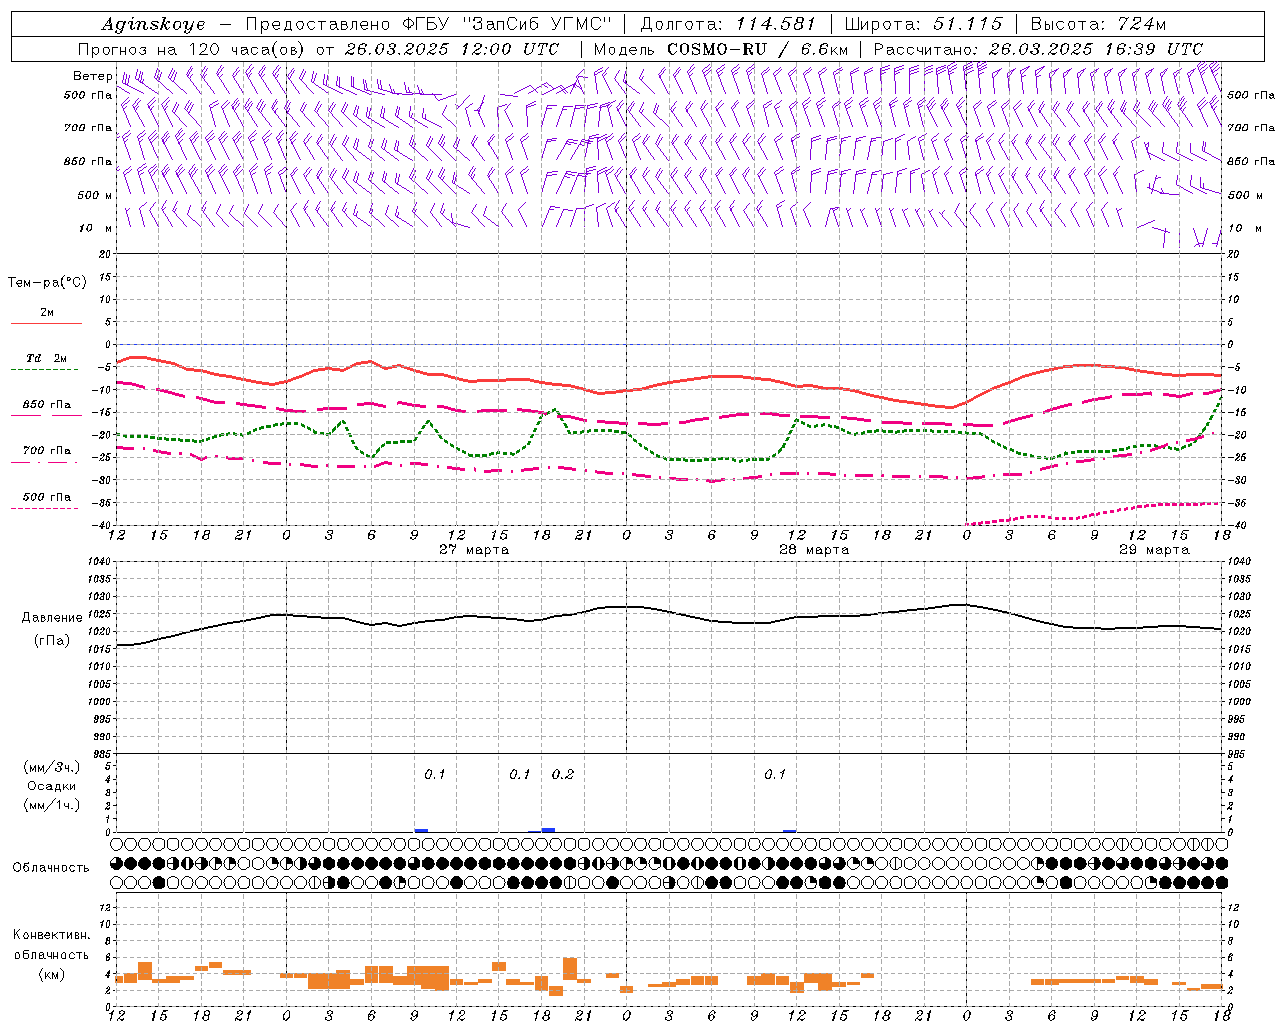Select the "29 марта" date label

[1154, 550]
